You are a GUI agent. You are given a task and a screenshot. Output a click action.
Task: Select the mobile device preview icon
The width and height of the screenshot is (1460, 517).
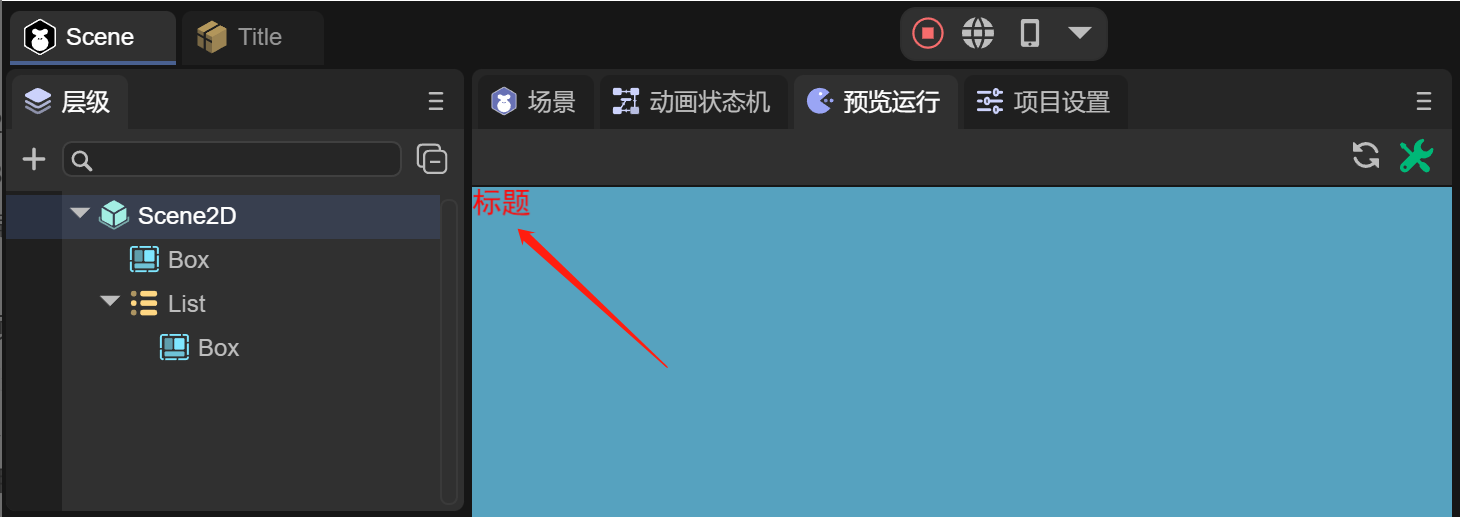[x=1030, y=34]
